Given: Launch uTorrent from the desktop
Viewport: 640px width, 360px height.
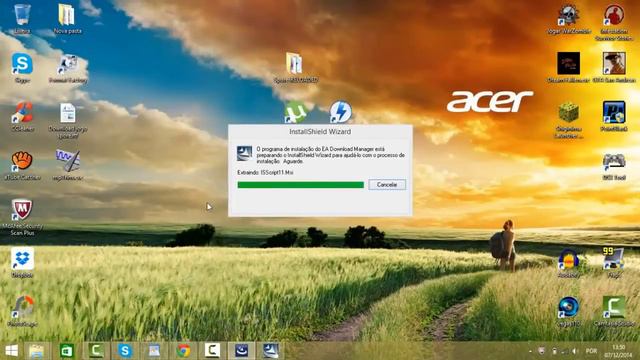Looking at the screenshot, I should pyautogui.click(x=295, y=112).
